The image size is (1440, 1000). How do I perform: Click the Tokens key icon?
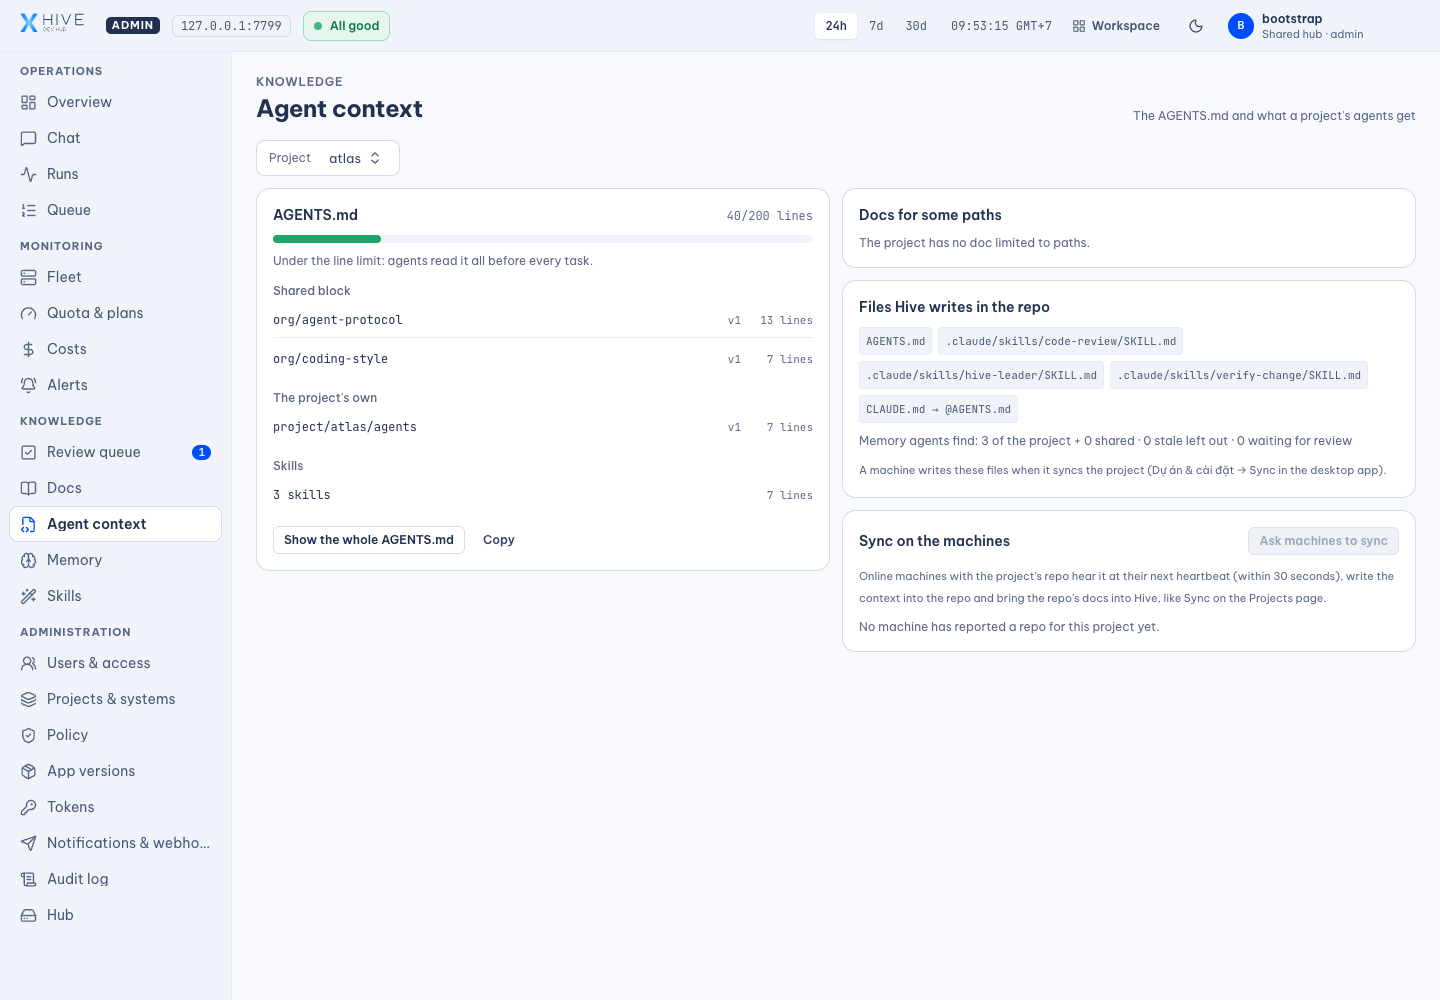[x=29, y=807]
